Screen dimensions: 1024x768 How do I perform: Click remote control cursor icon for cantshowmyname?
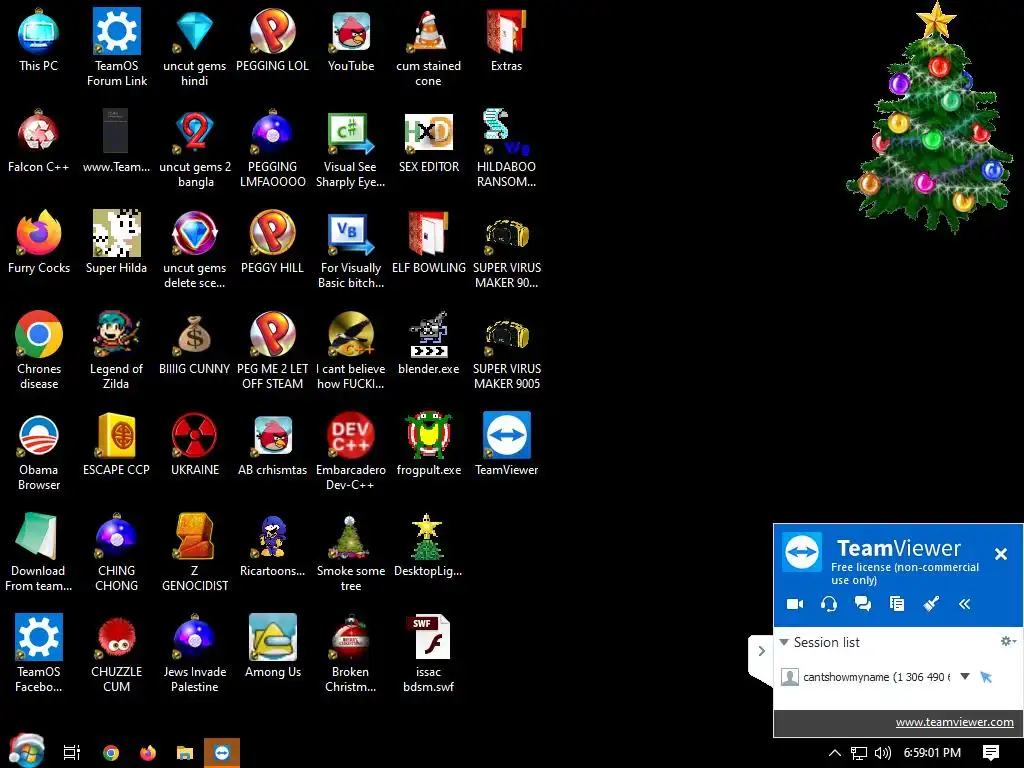tap(986, 677)
